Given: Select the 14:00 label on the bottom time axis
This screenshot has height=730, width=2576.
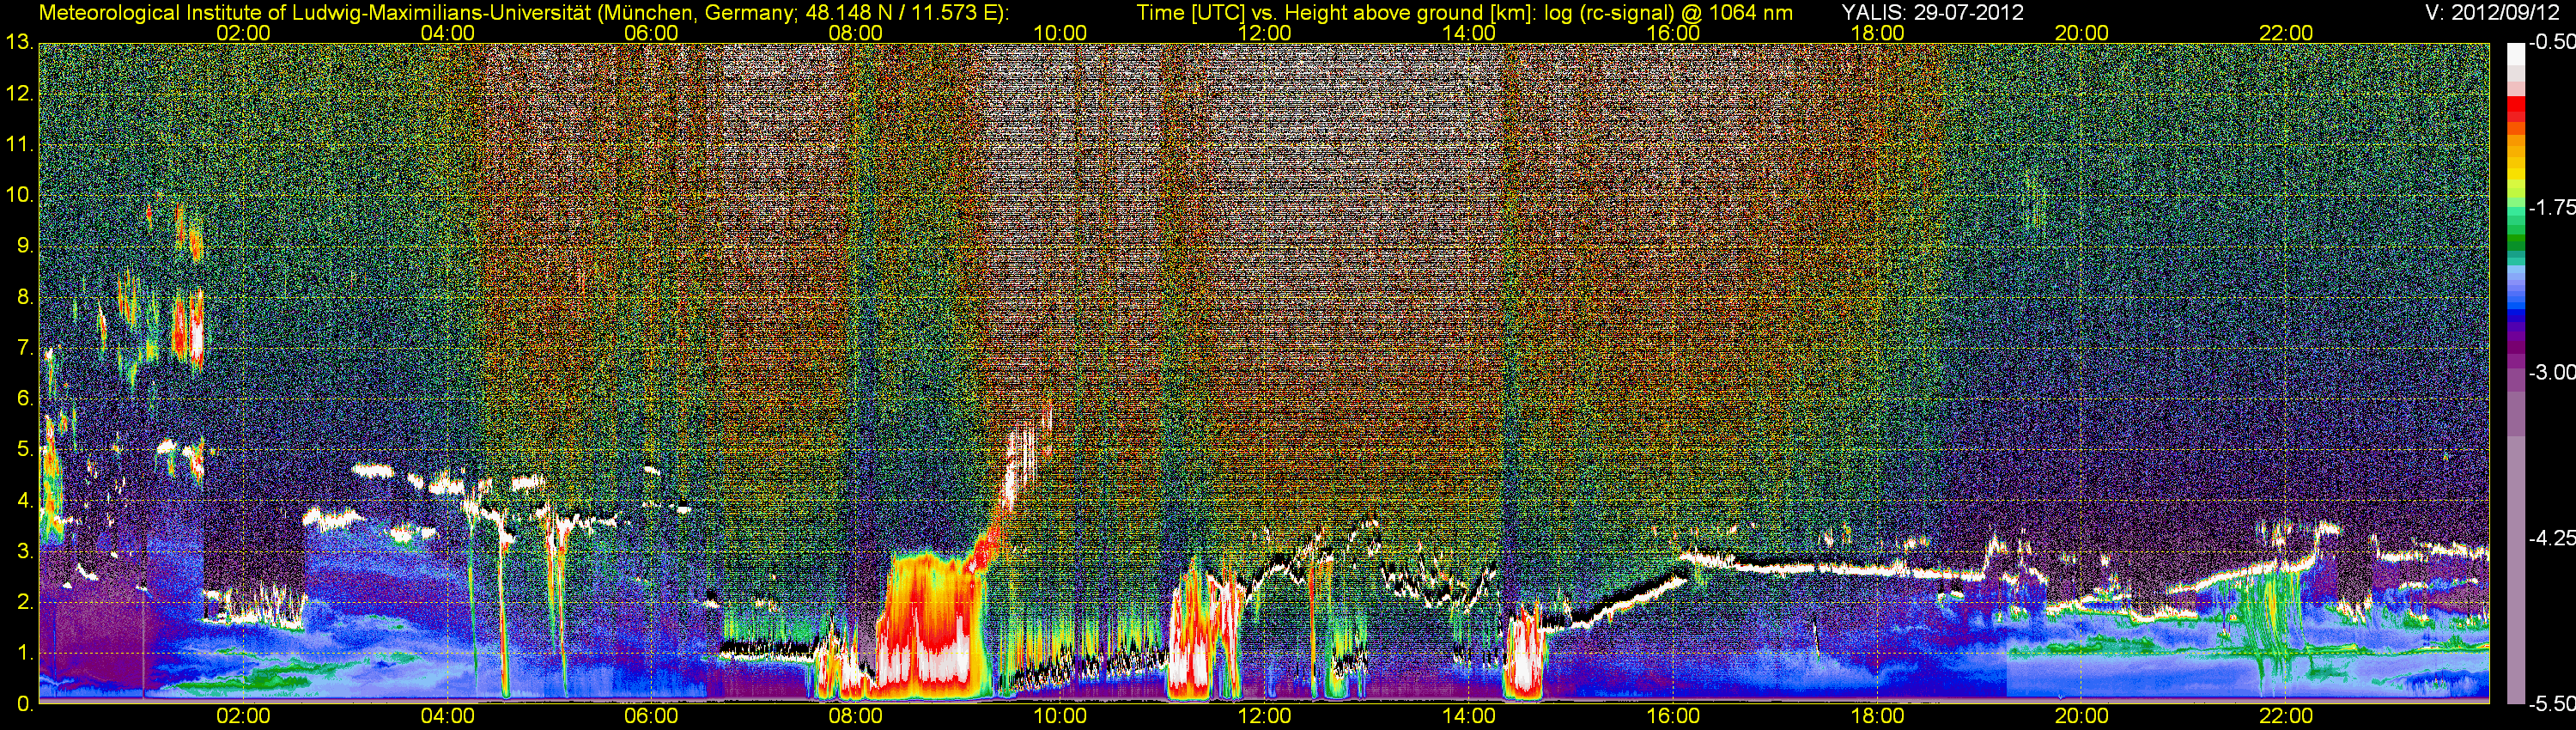Looking at the screenshot, I should [1469, 716].
